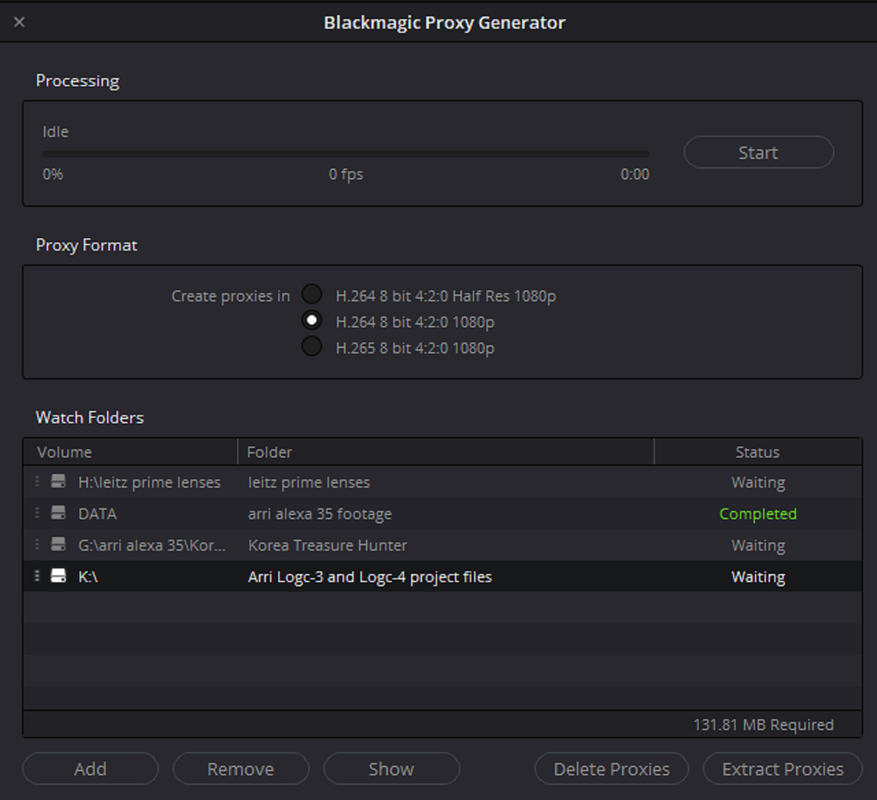Click the drive icon for K:\ volume
Viewport: 877px width, 800px height.
(59, 577)
